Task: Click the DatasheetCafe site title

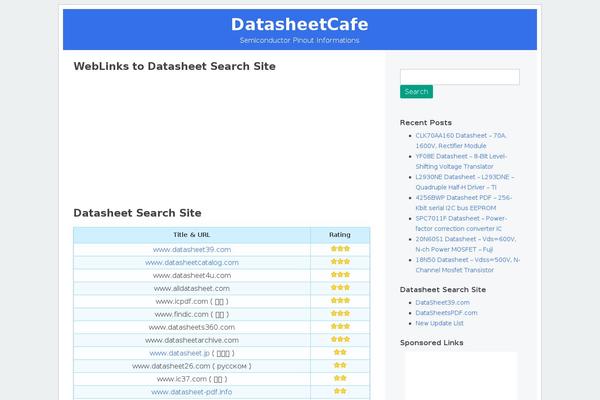Action: point(300,24)
